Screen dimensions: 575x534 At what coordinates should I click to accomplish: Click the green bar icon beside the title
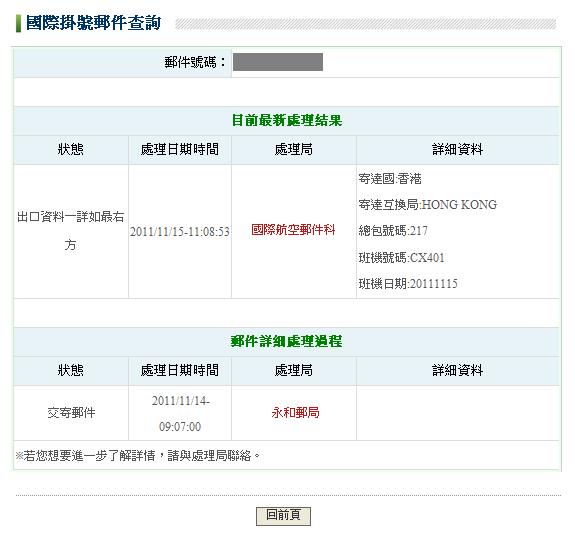(18, 23)
